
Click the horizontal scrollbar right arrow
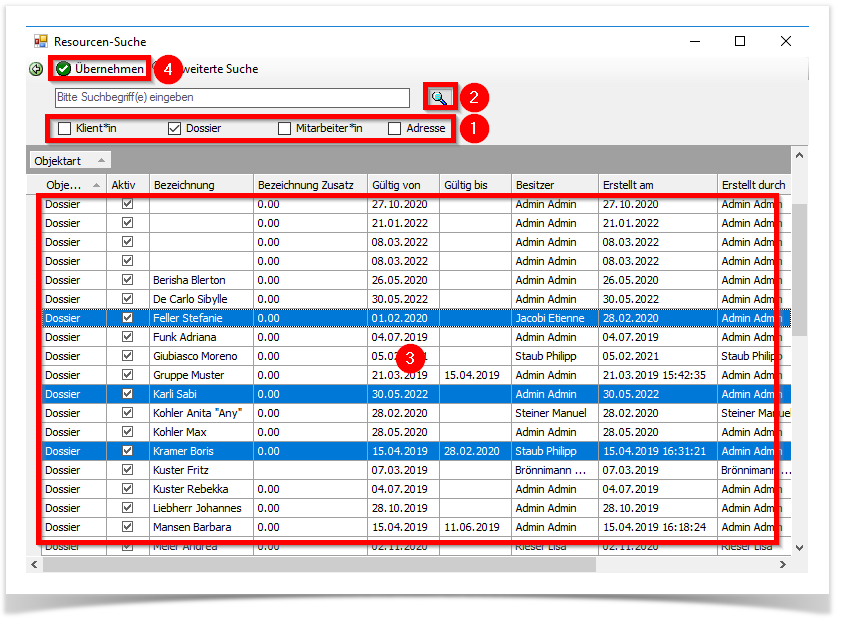click(x=783, y=564)
